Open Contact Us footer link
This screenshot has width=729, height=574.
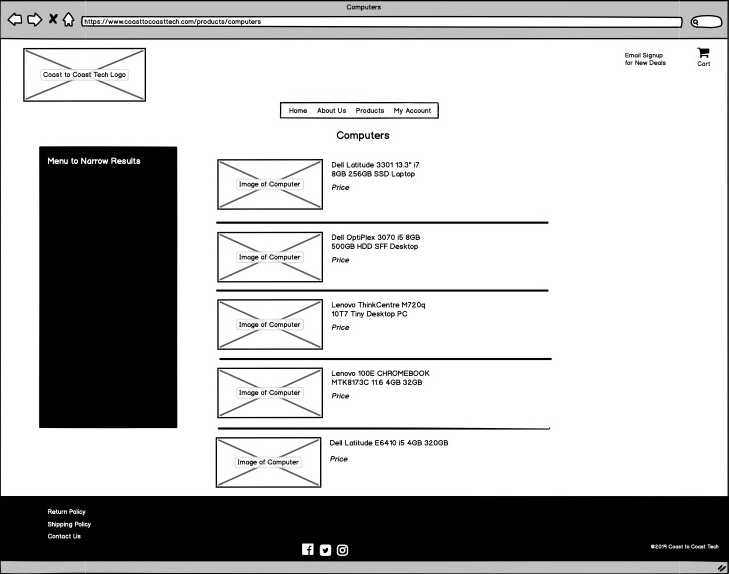pos(64,537)
